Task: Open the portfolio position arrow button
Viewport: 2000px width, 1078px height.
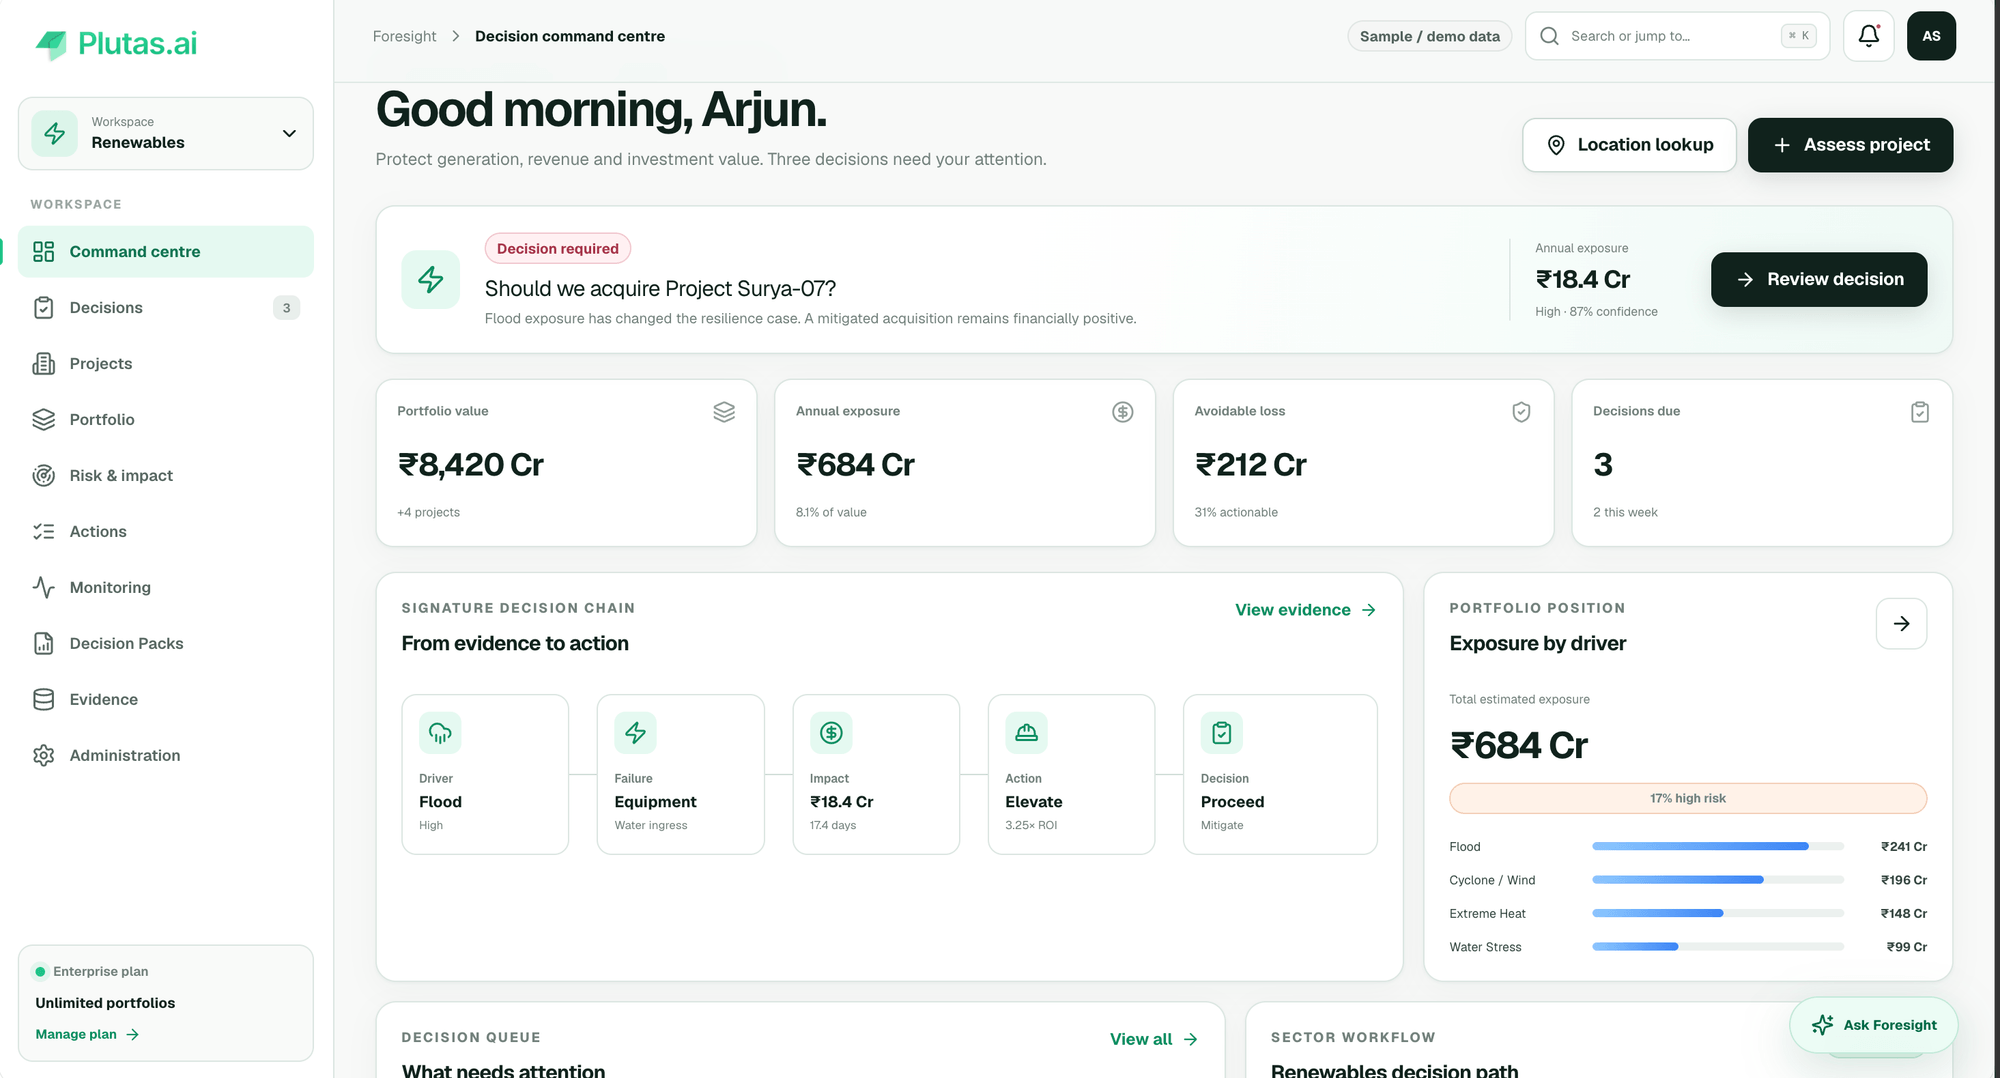Action: [x=1901, y=623]
